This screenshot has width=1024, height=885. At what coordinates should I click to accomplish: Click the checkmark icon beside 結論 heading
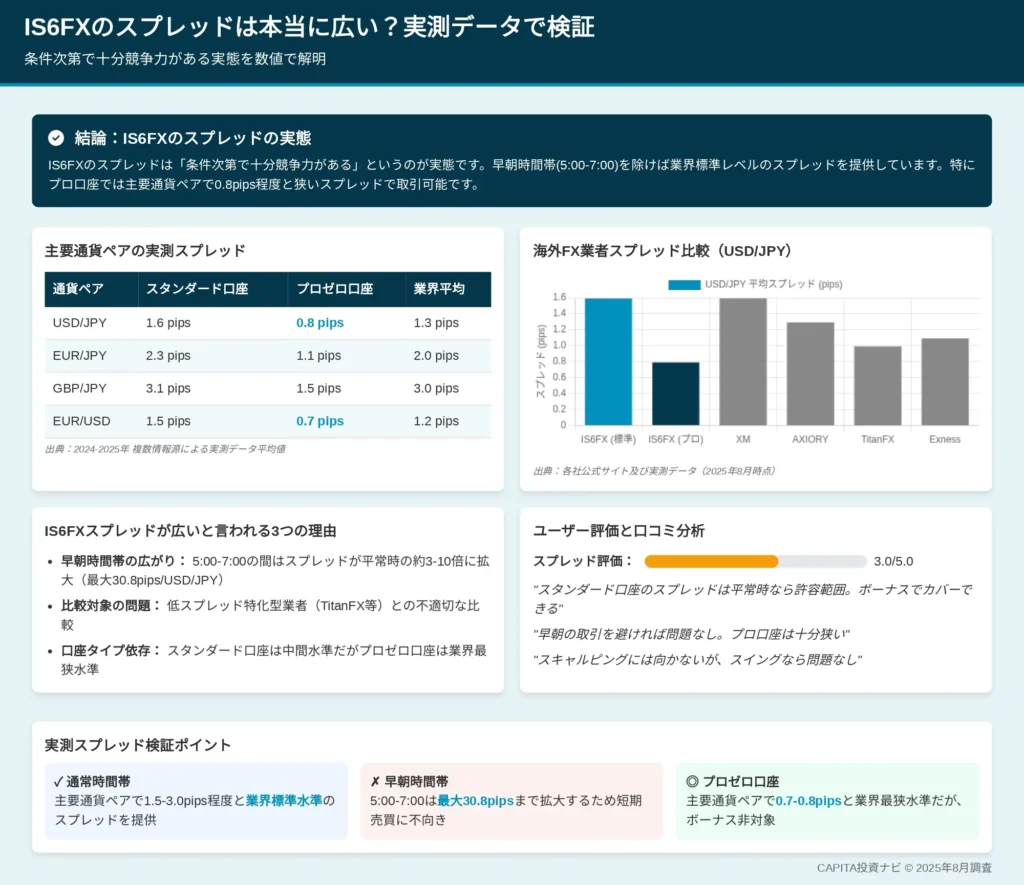tap(56, 138)
